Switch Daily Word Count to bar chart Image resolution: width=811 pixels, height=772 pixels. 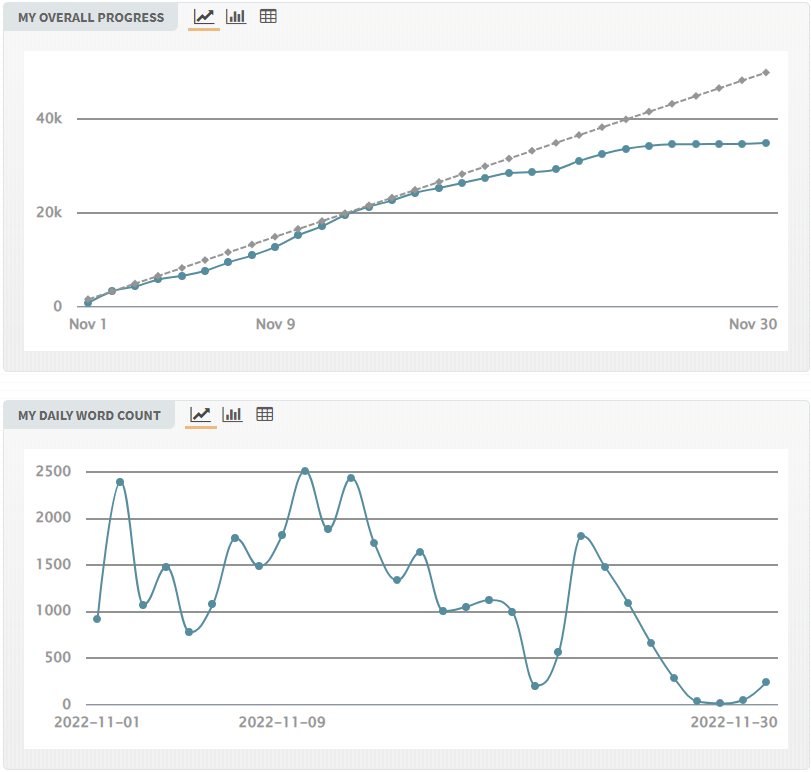232,415
